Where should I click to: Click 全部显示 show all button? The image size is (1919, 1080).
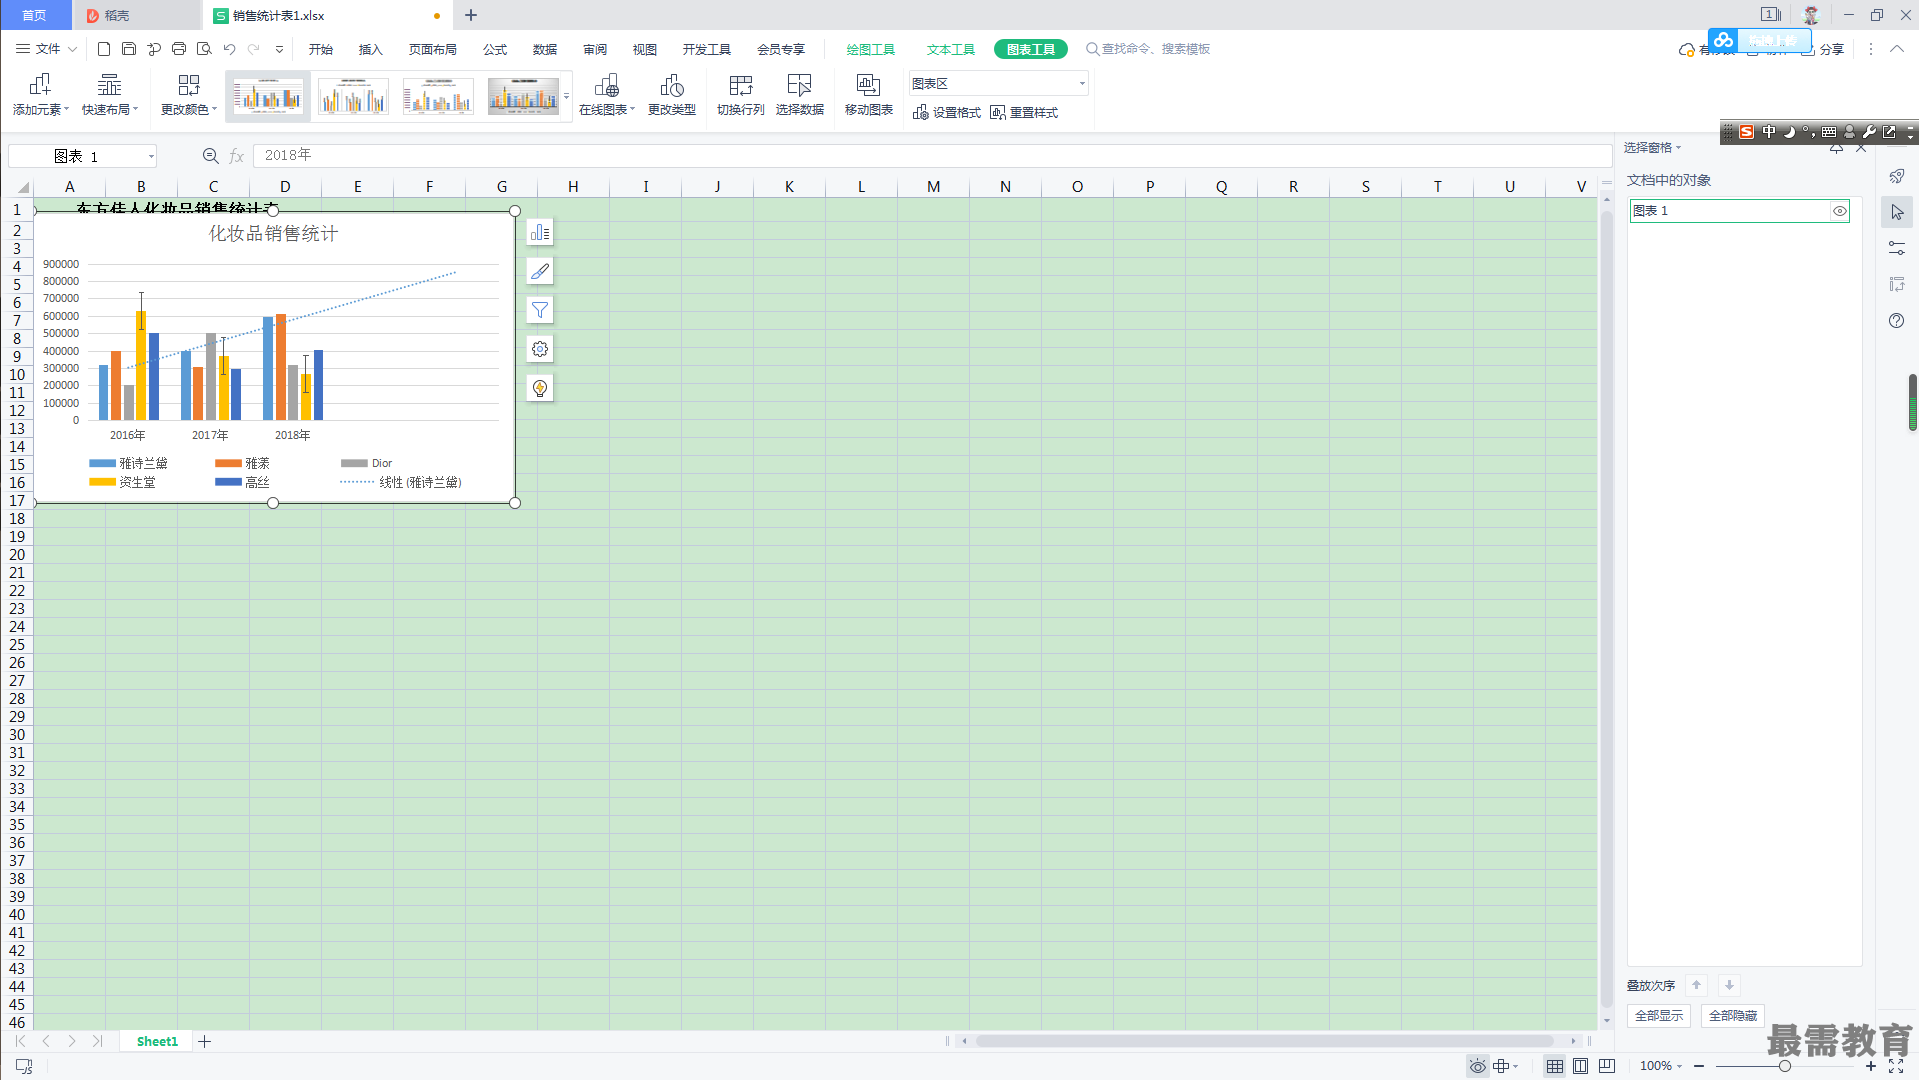tap(1658, 1016)
